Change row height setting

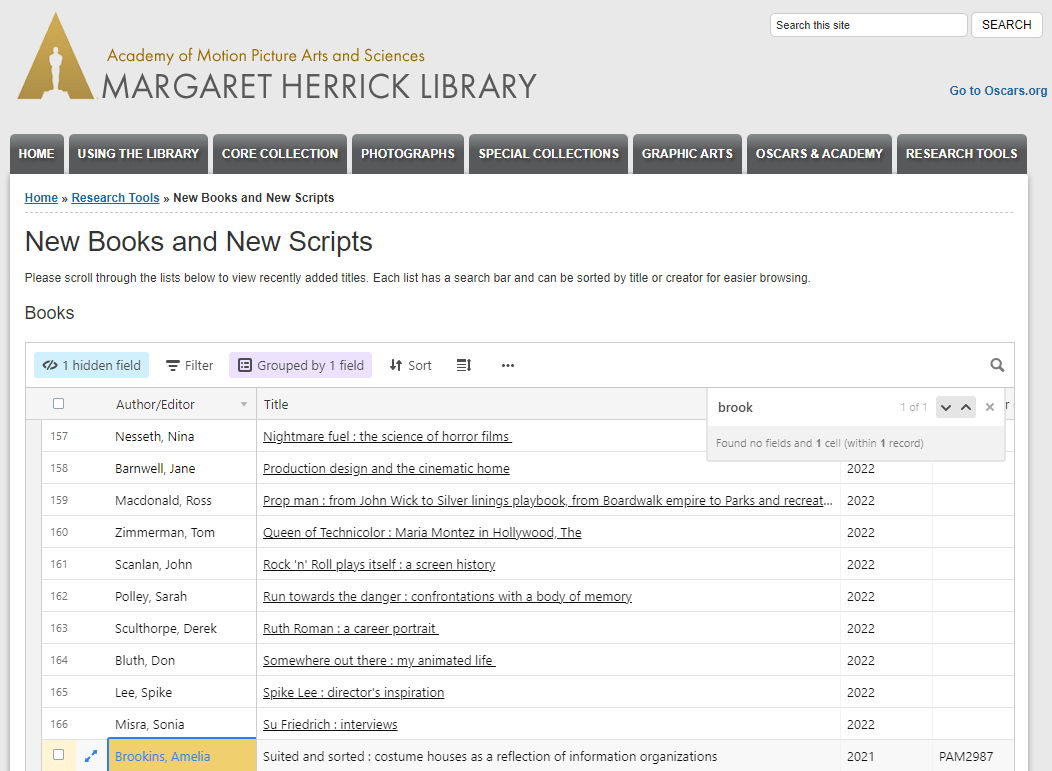coord(463,365)
